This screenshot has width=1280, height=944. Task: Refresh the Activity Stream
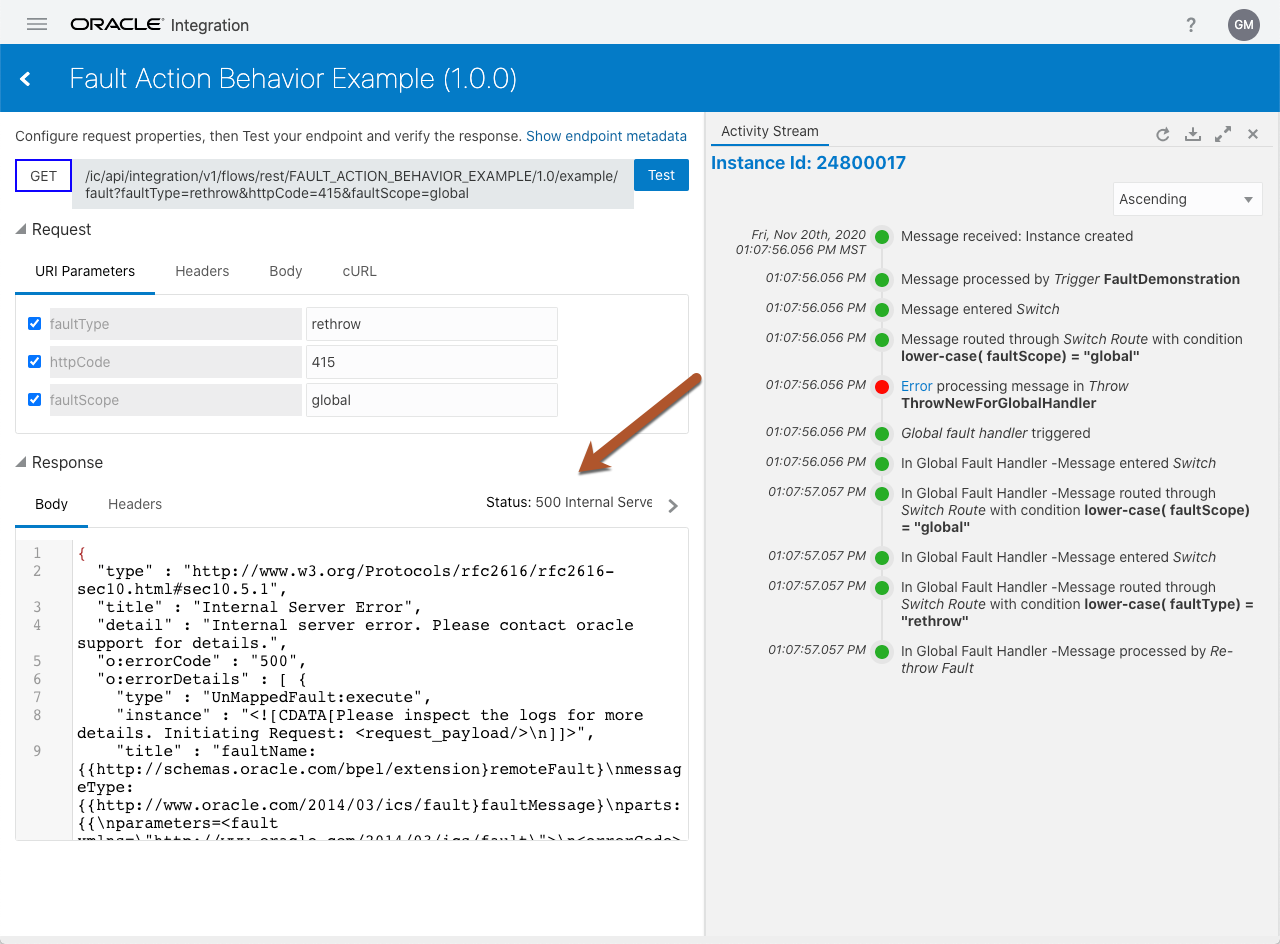pyautogui.click(x=1162, y=134)
